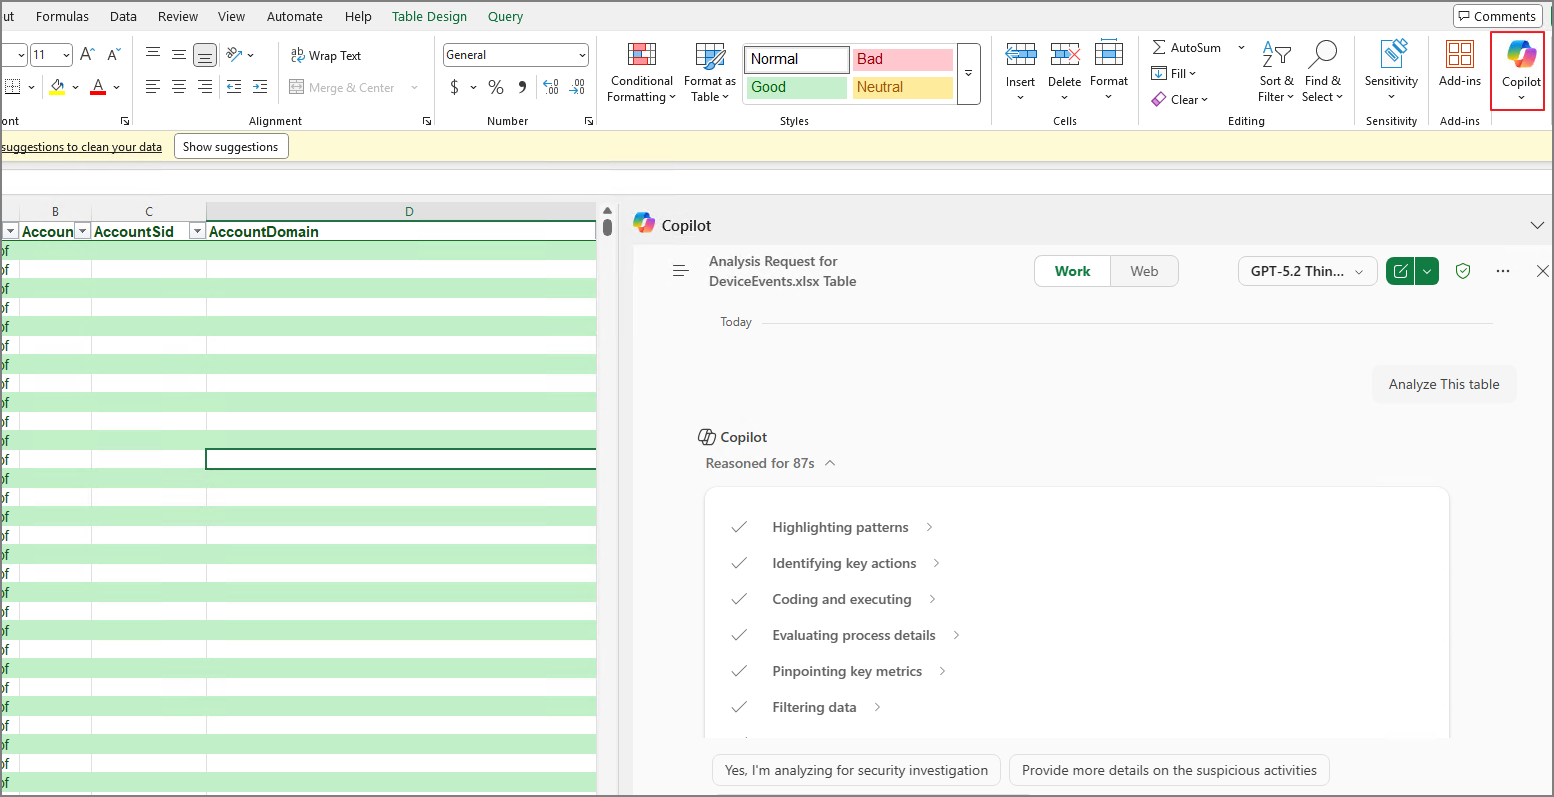1554x797 pixels.
Task: Decrease decimal places
Action: coord(578,87)
